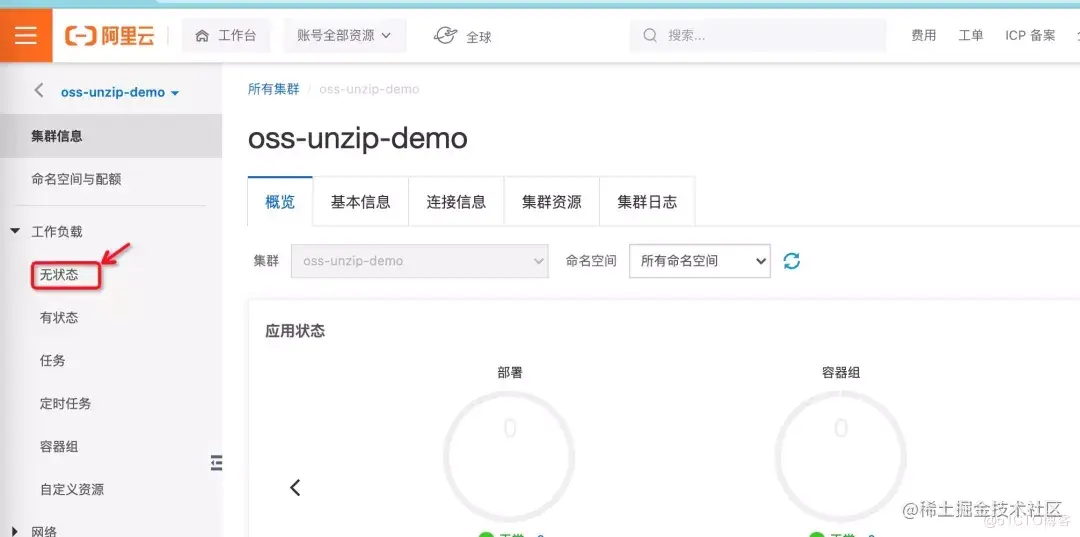Open the ICP 备案 link
The width and height of the screenshot is (1080, 537).
pyautogui.click(x=1030, y=36)
